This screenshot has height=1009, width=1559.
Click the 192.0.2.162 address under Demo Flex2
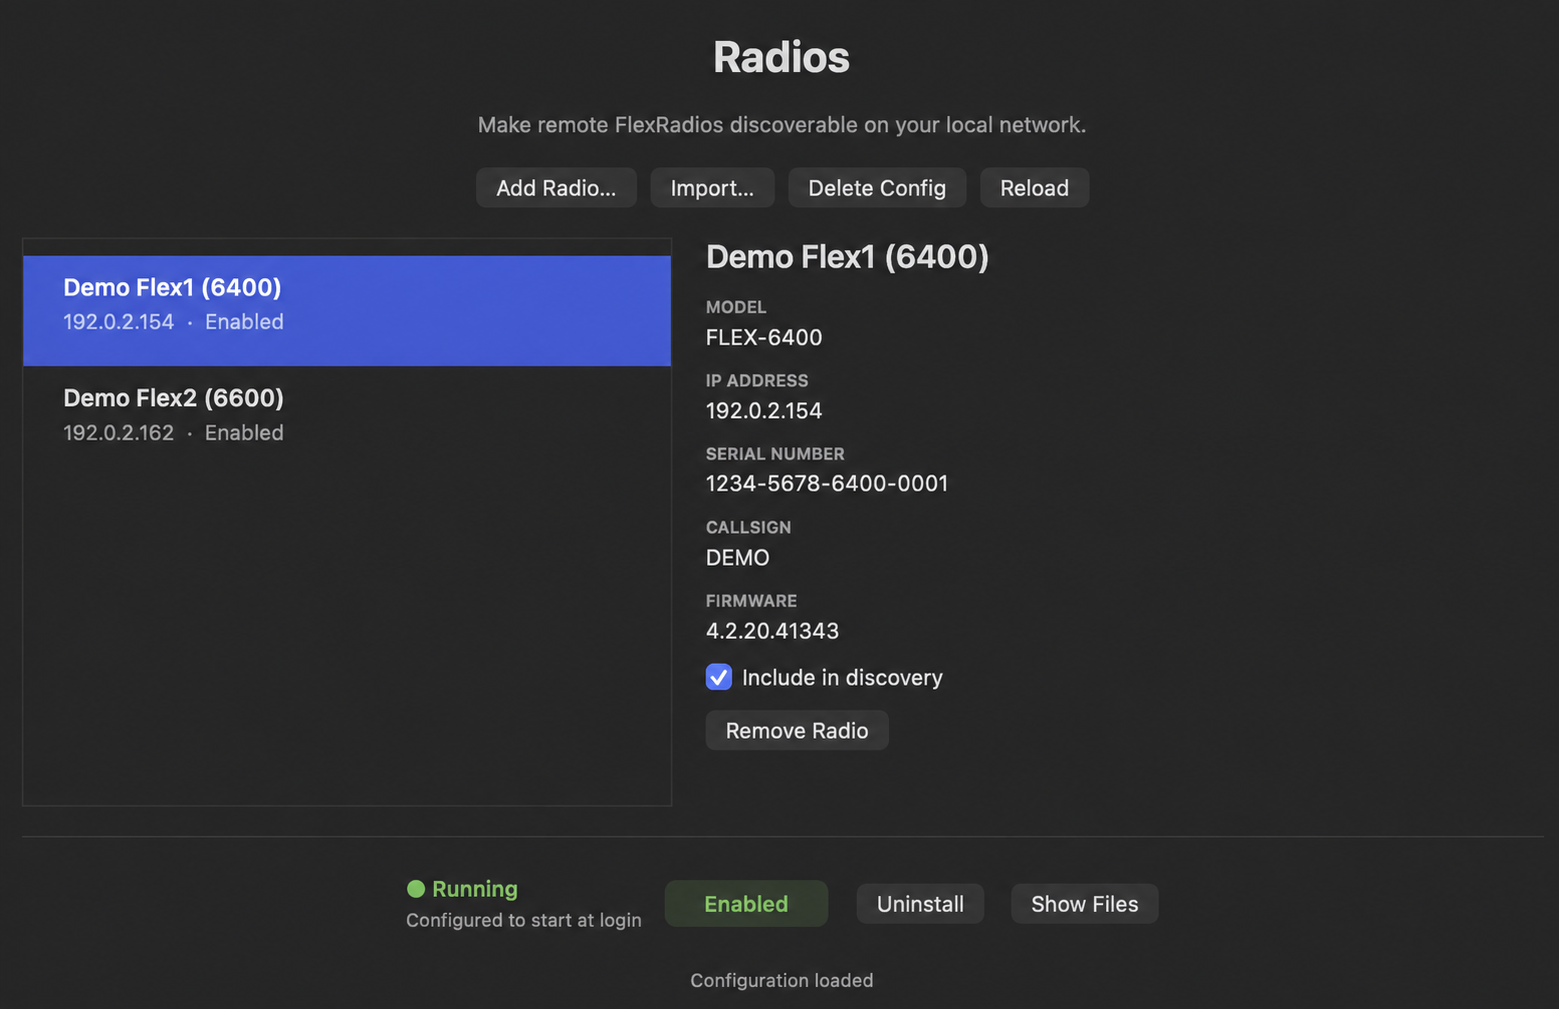119,433
